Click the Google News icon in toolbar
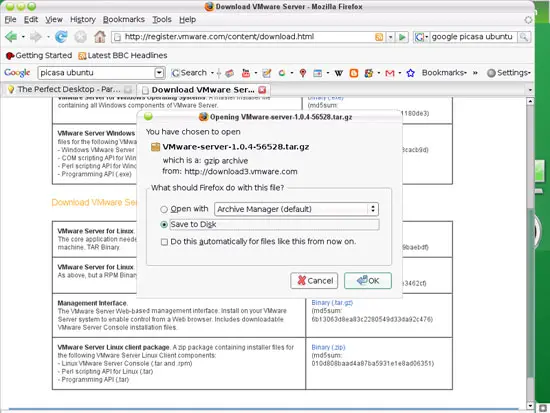This screenshot has width=550, height=413. tap(230, 73)
